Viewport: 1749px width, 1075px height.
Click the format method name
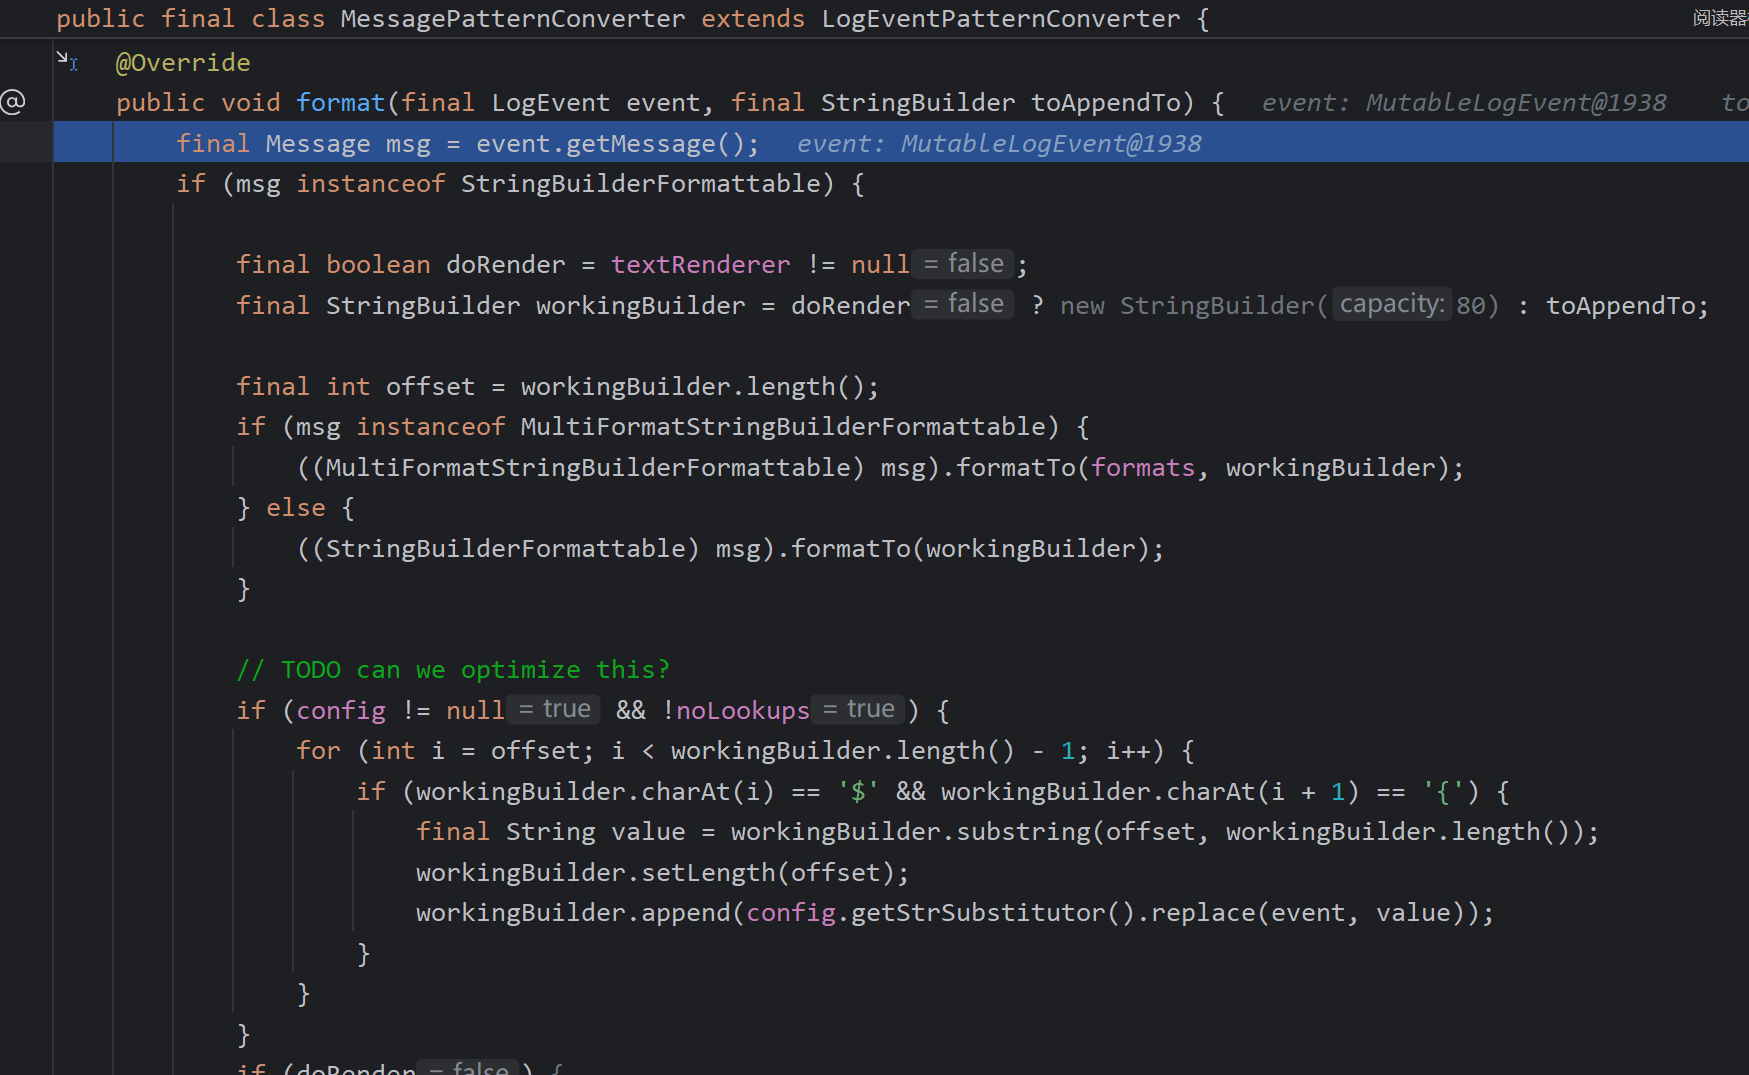pos(341,103)
